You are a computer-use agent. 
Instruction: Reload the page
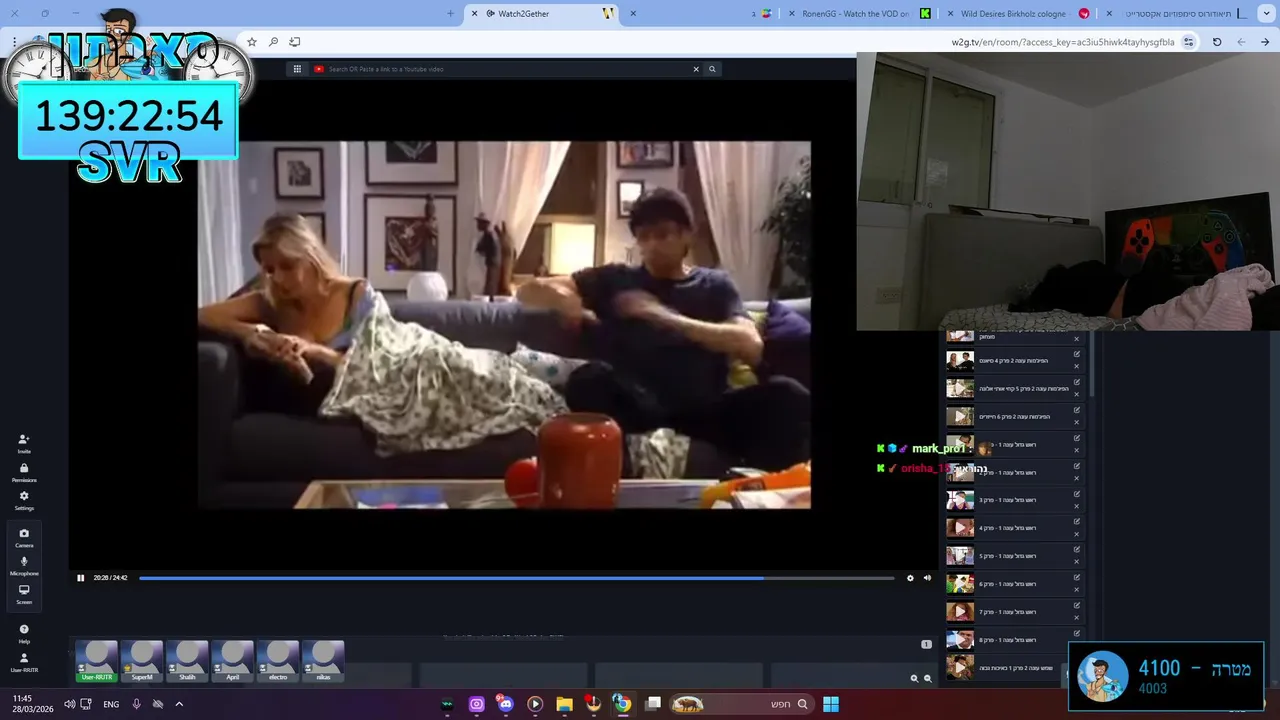(x=1217, y=42)
